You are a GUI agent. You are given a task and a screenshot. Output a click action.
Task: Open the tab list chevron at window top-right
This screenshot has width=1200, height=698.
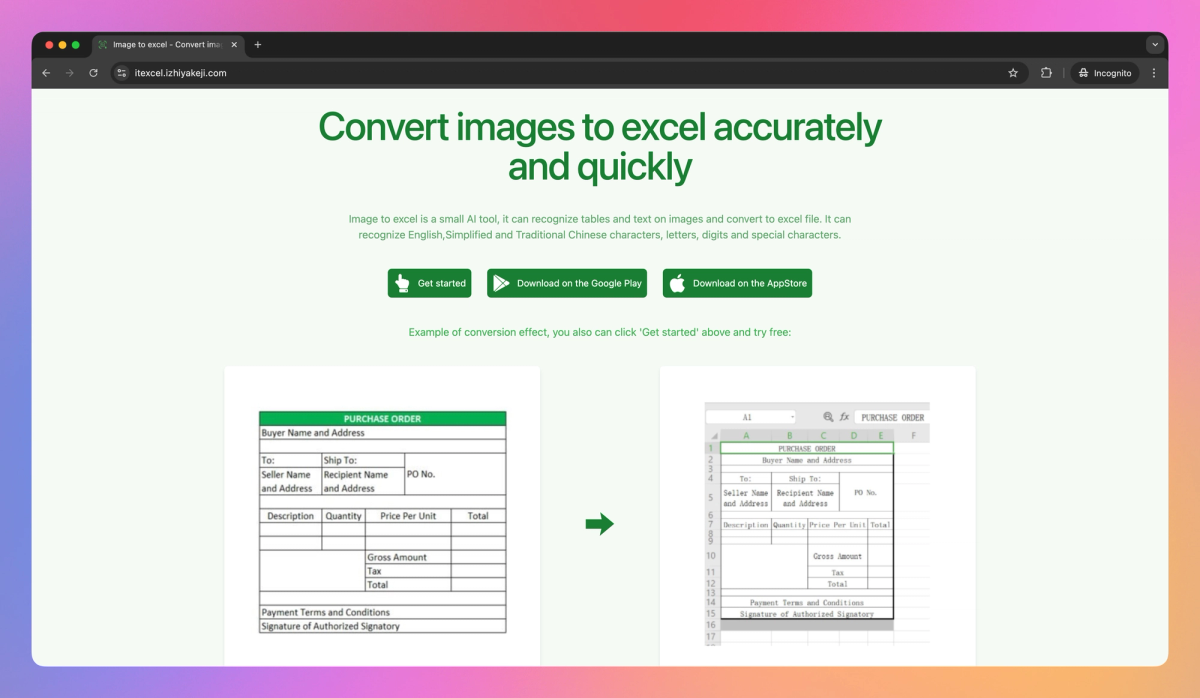(x=1154, y=44)
